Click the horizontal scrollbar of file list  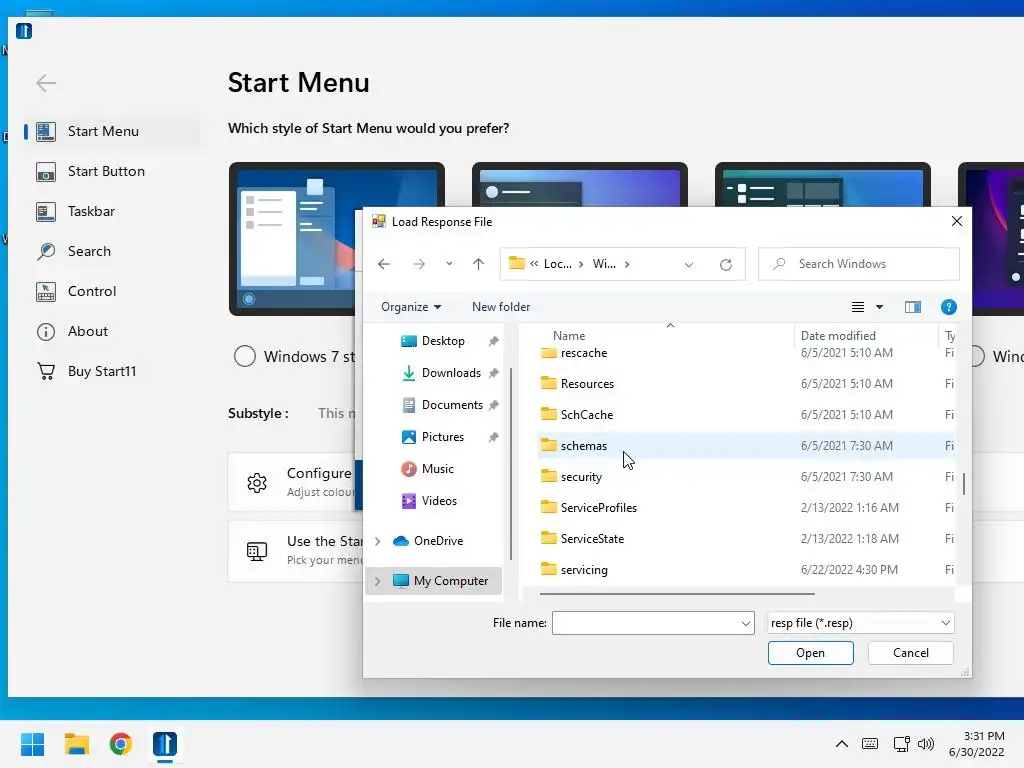[677, 594]
